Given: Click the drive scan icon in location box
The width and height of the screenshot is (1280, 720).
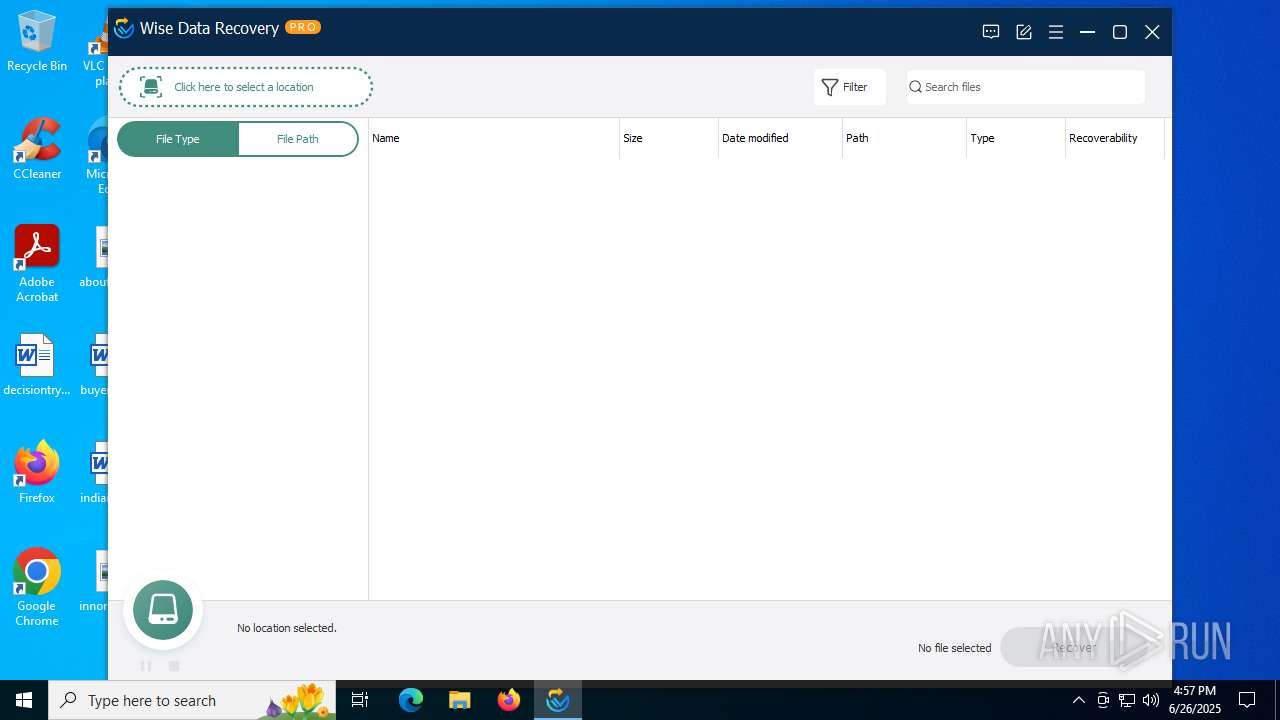Looking at the screenshot, I should tap(151, 87).
